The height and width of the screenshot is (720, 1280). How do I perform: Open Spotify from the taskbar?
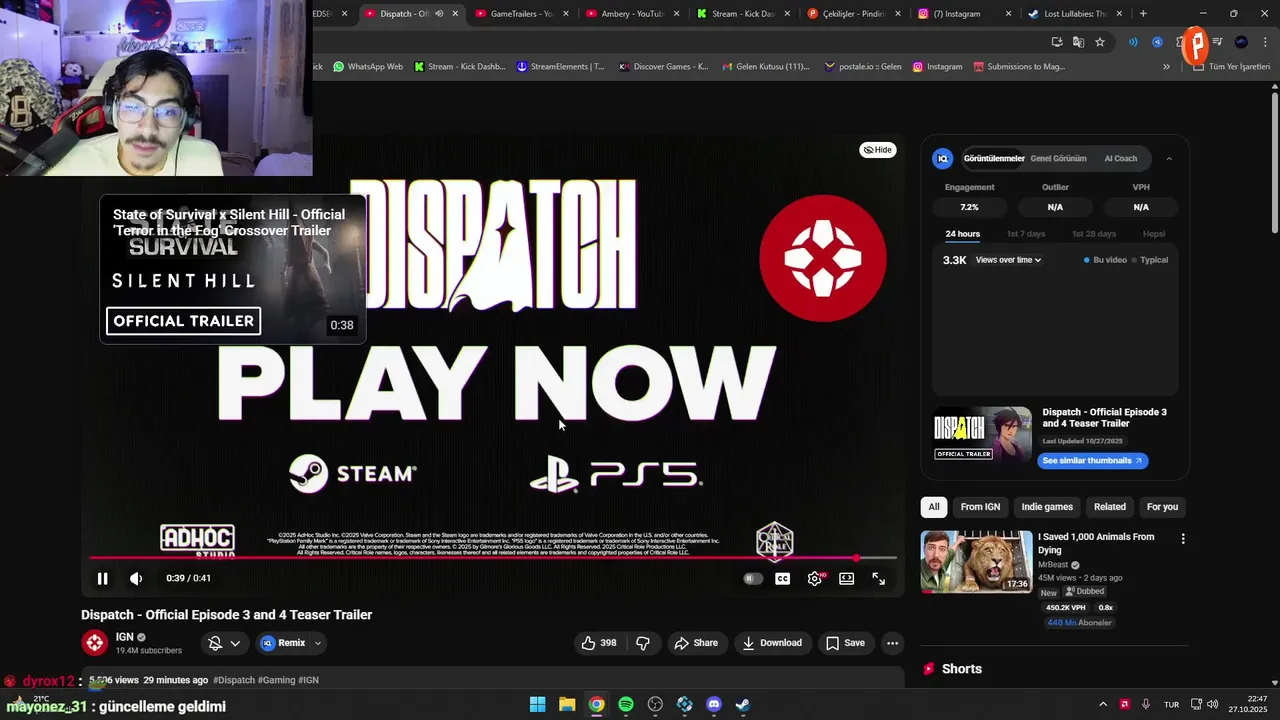pyautogui.click(x=626, y=705)
